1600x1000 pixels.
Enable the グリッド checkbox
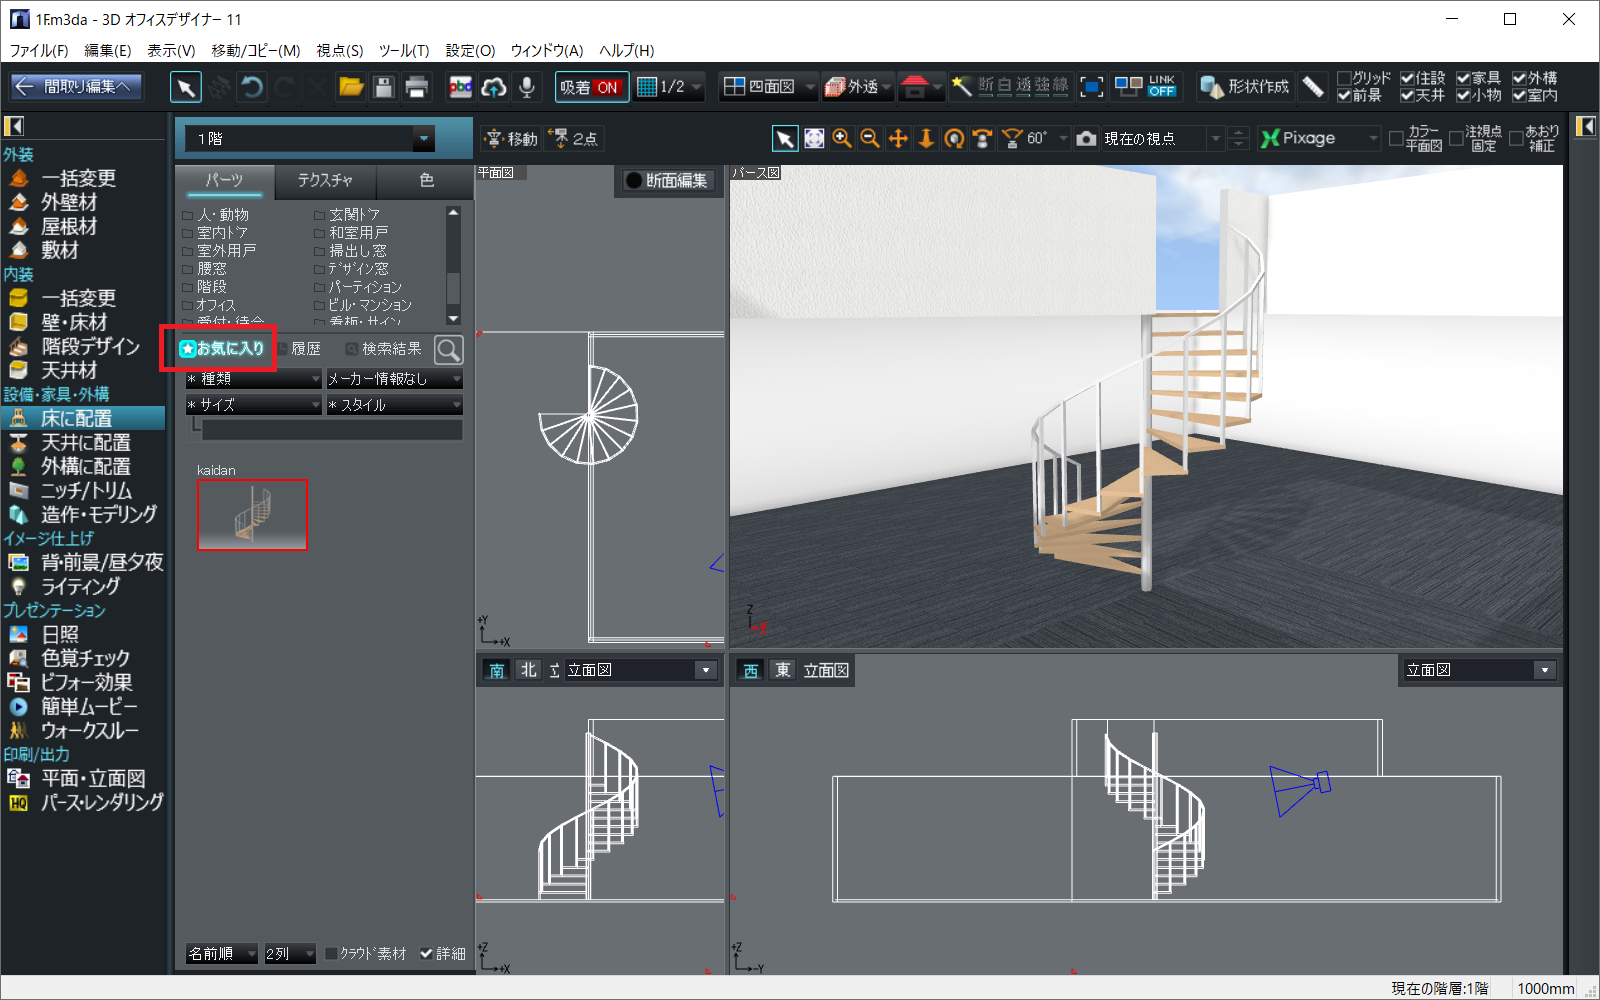coord(1345,78)
